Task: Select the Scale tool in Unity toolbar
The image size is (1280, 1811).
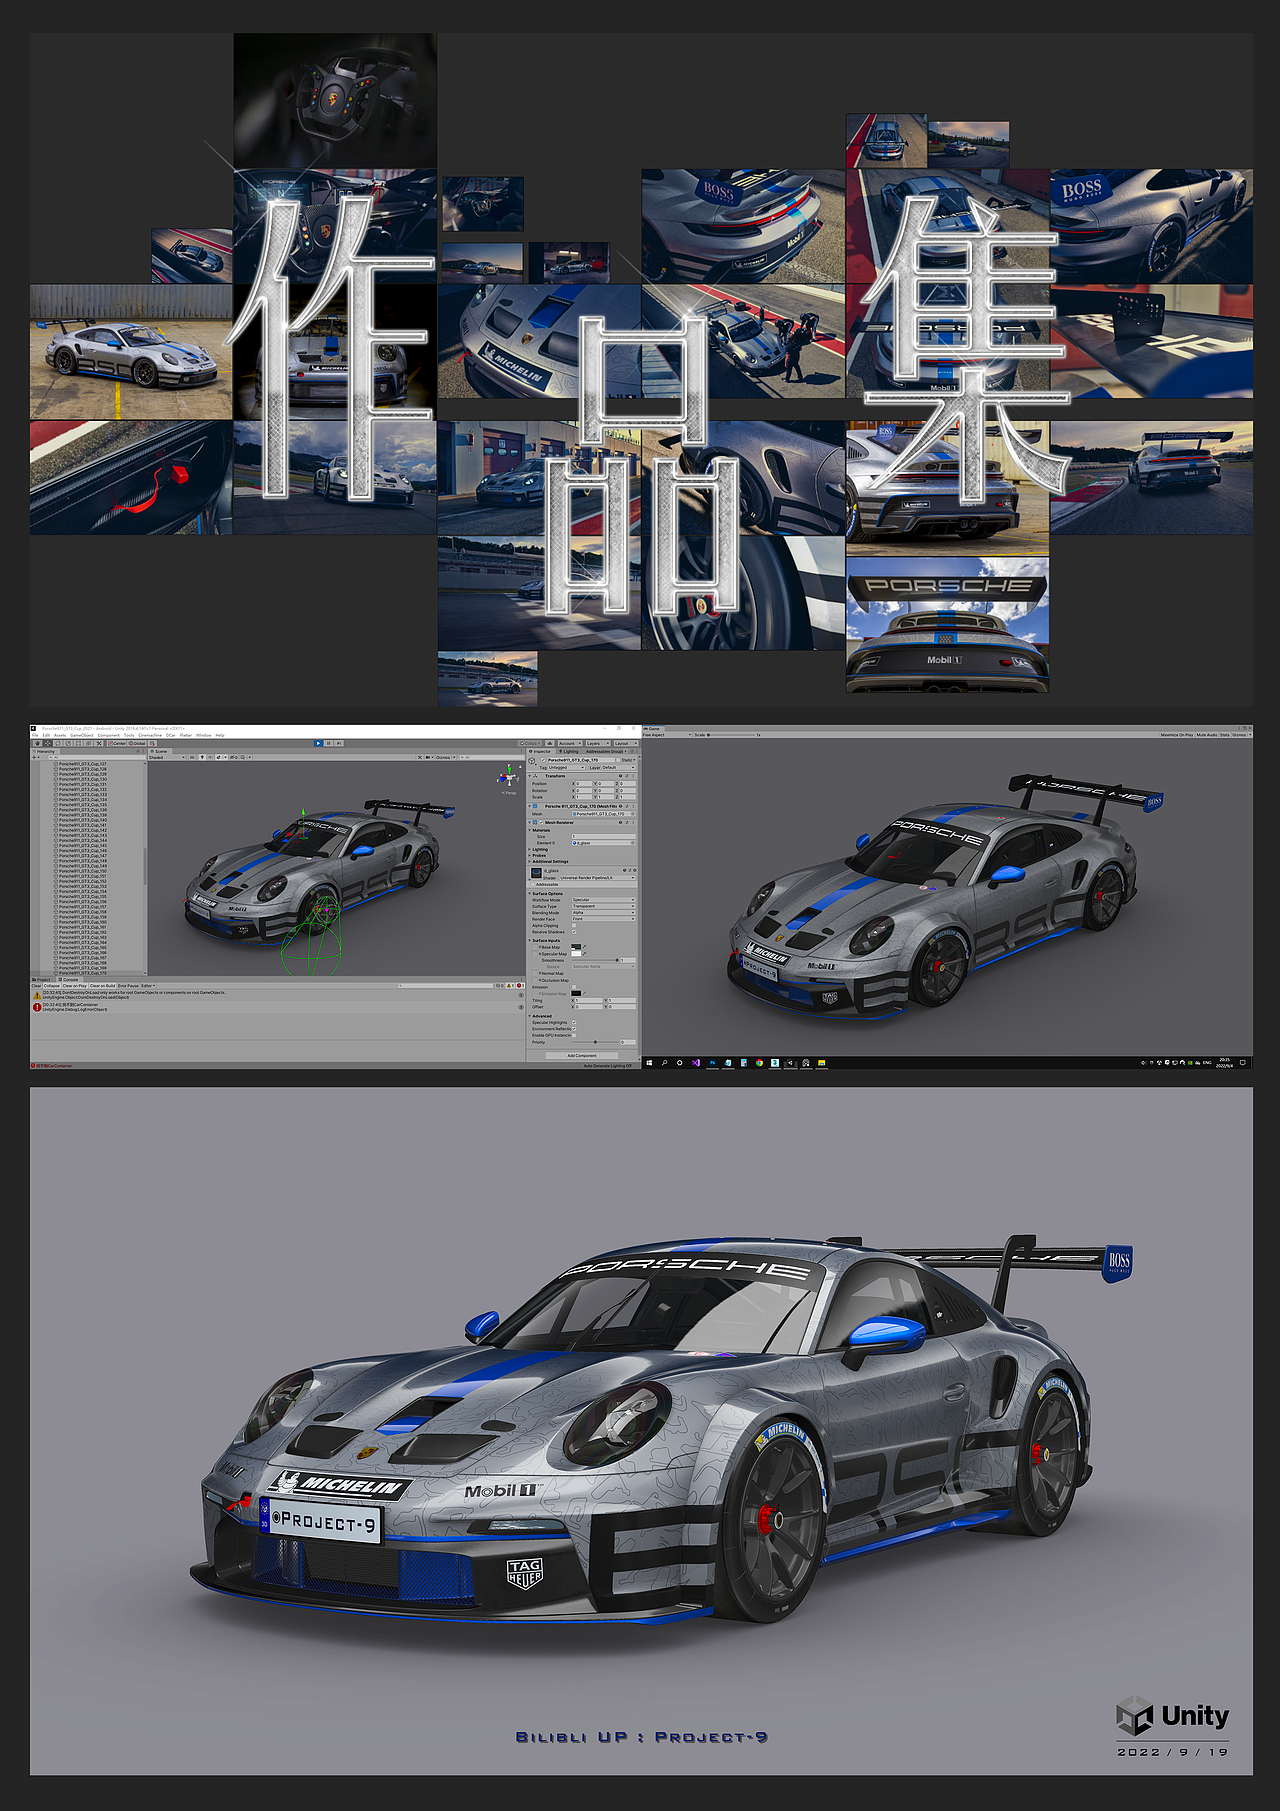Action: tap(68, 743)
